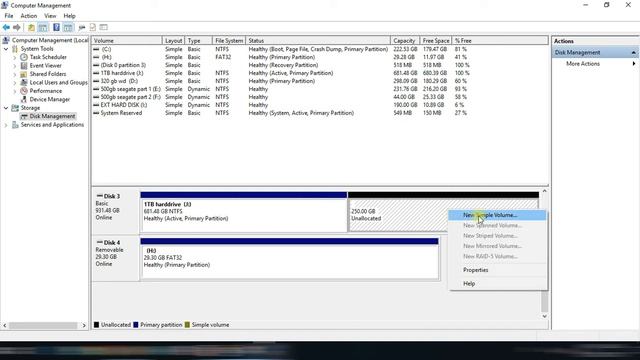The width and height of the screenshot is (640, 360).
Task: Click the Performance icon in the tree
Action: [24, 91]
